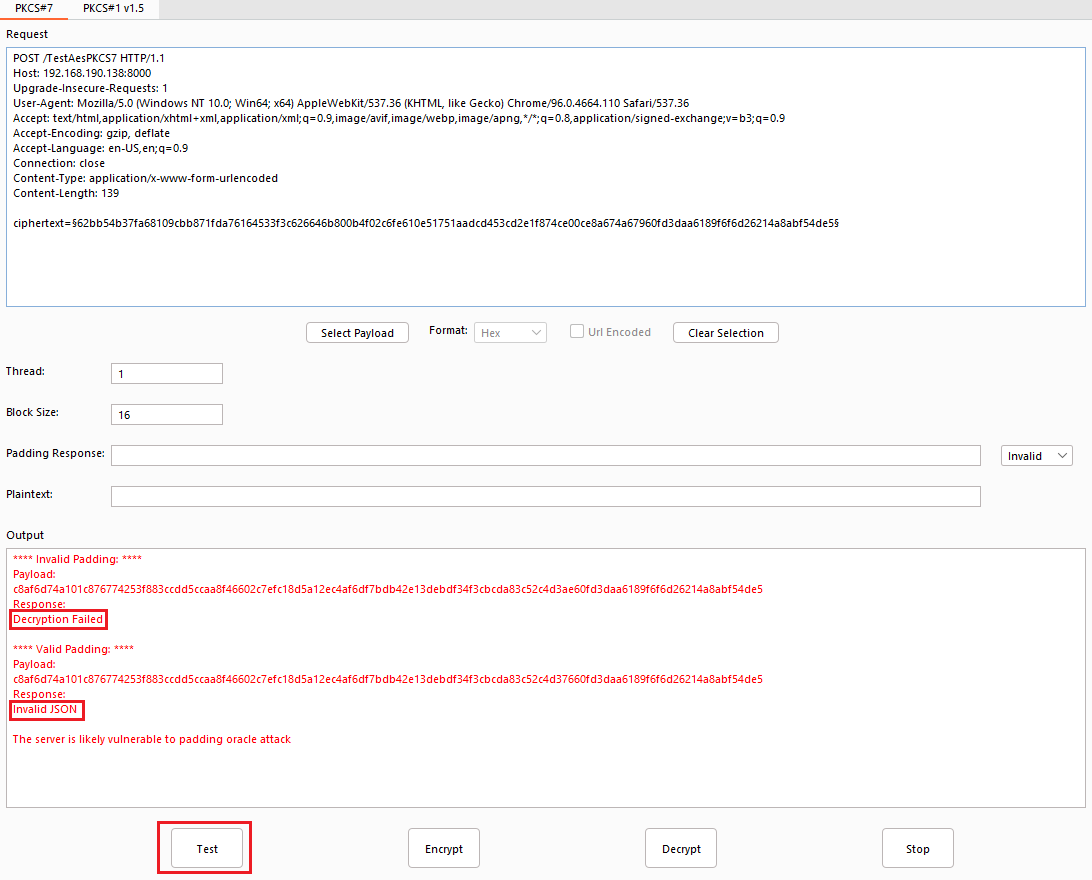The image size is (1092, 880).
Task: Click the '**** Valid Padding: ****' heading
Action: pyautogui.click(x=73, y=649)
